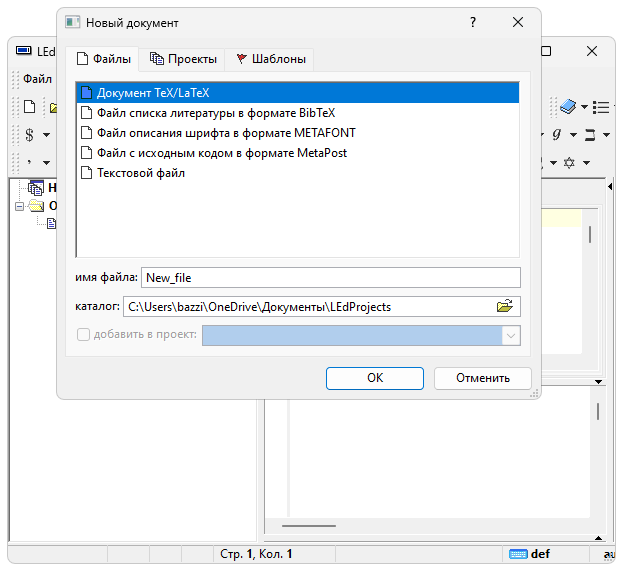
Task: Click the Отменить button
Action: pyautogui.click(x=482, y=378)
